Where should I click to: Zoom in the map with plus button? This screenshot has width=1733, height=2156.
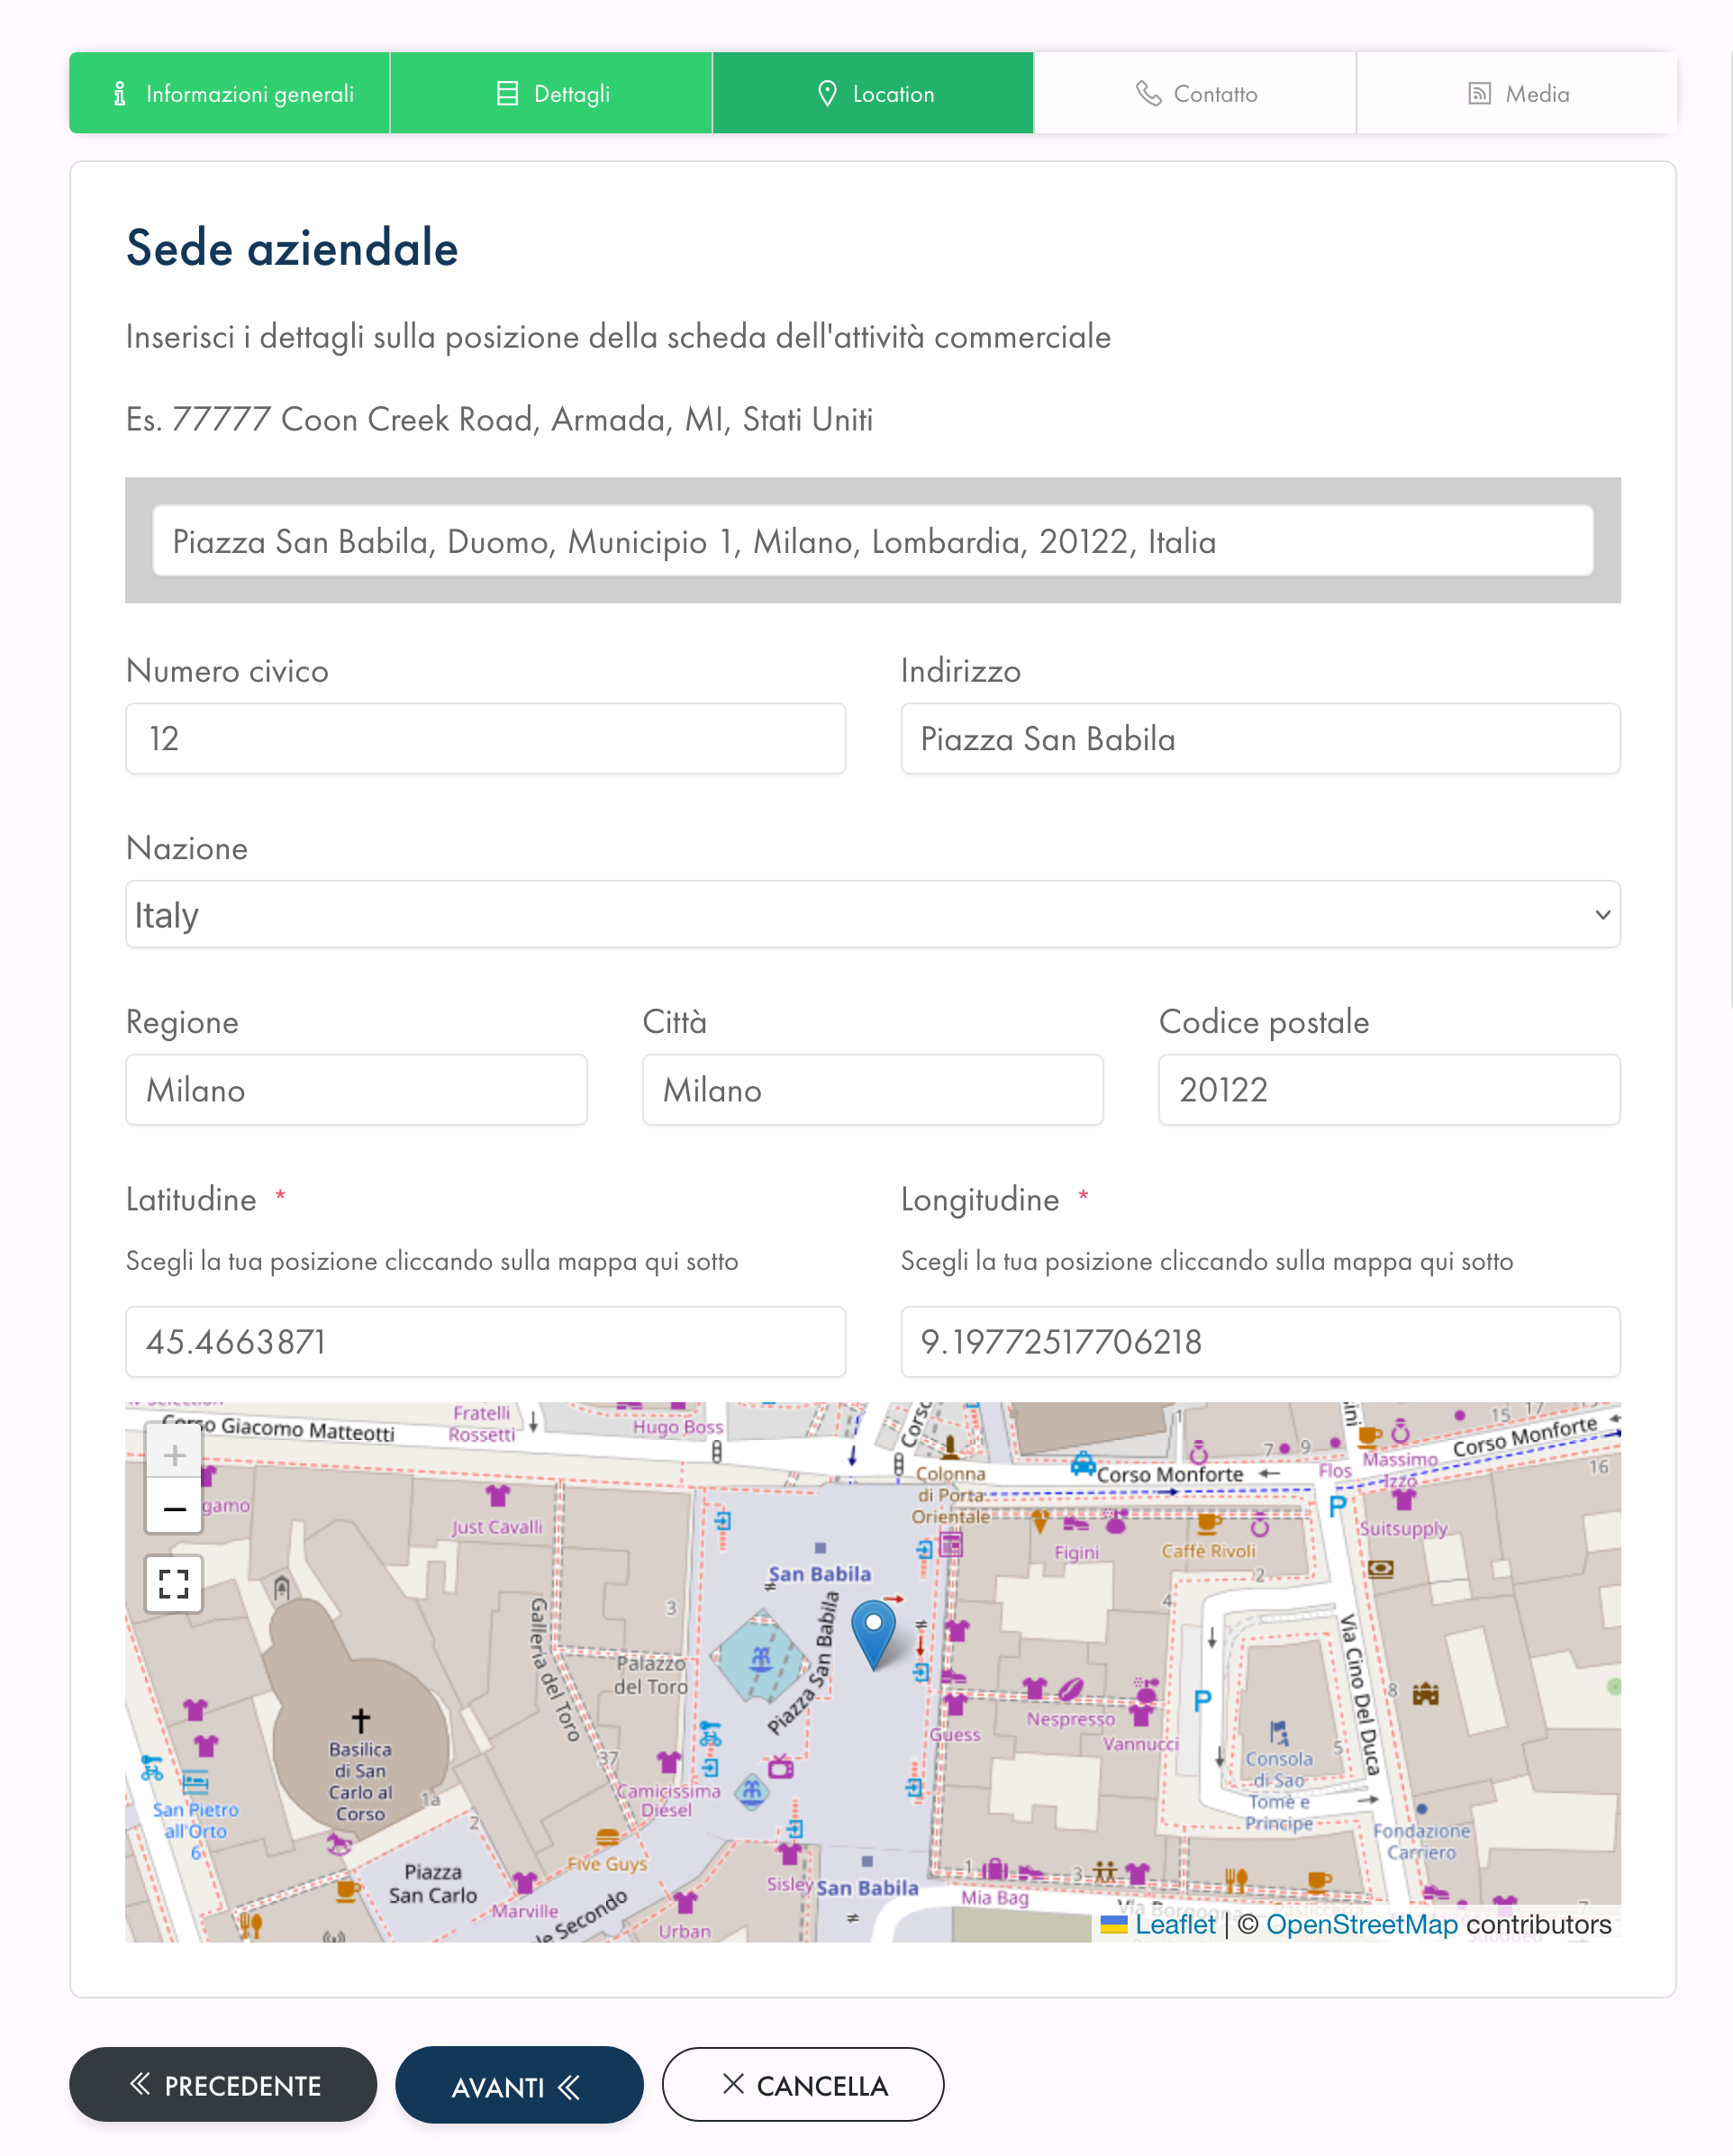point(174,1454)
